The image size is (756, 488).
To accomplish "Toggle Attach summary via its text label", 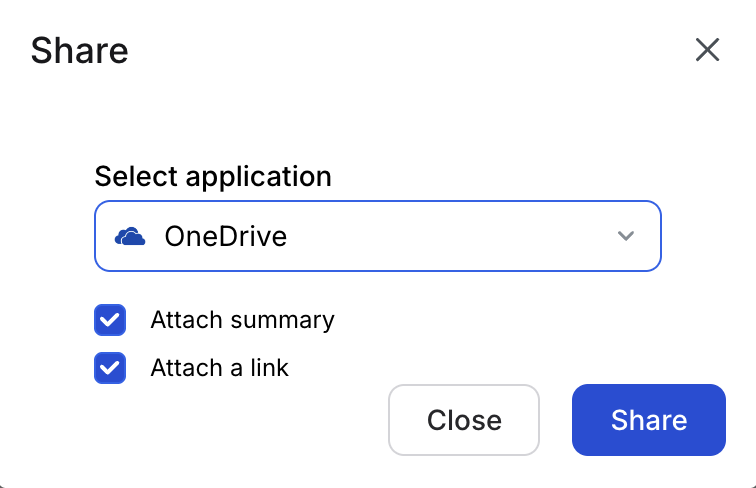I will click(x=242, y=320).
